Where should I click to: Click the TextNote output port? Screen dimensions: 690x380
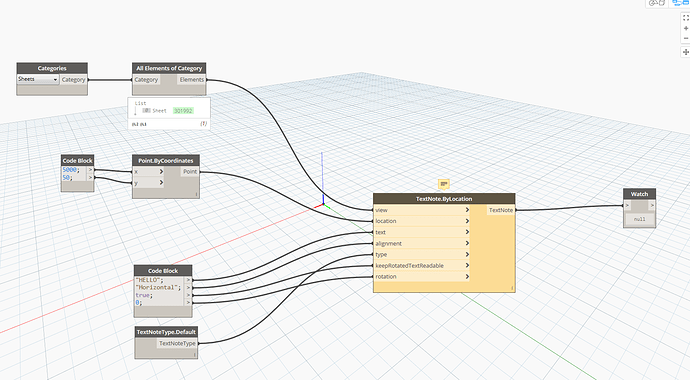tap(501, 210)
